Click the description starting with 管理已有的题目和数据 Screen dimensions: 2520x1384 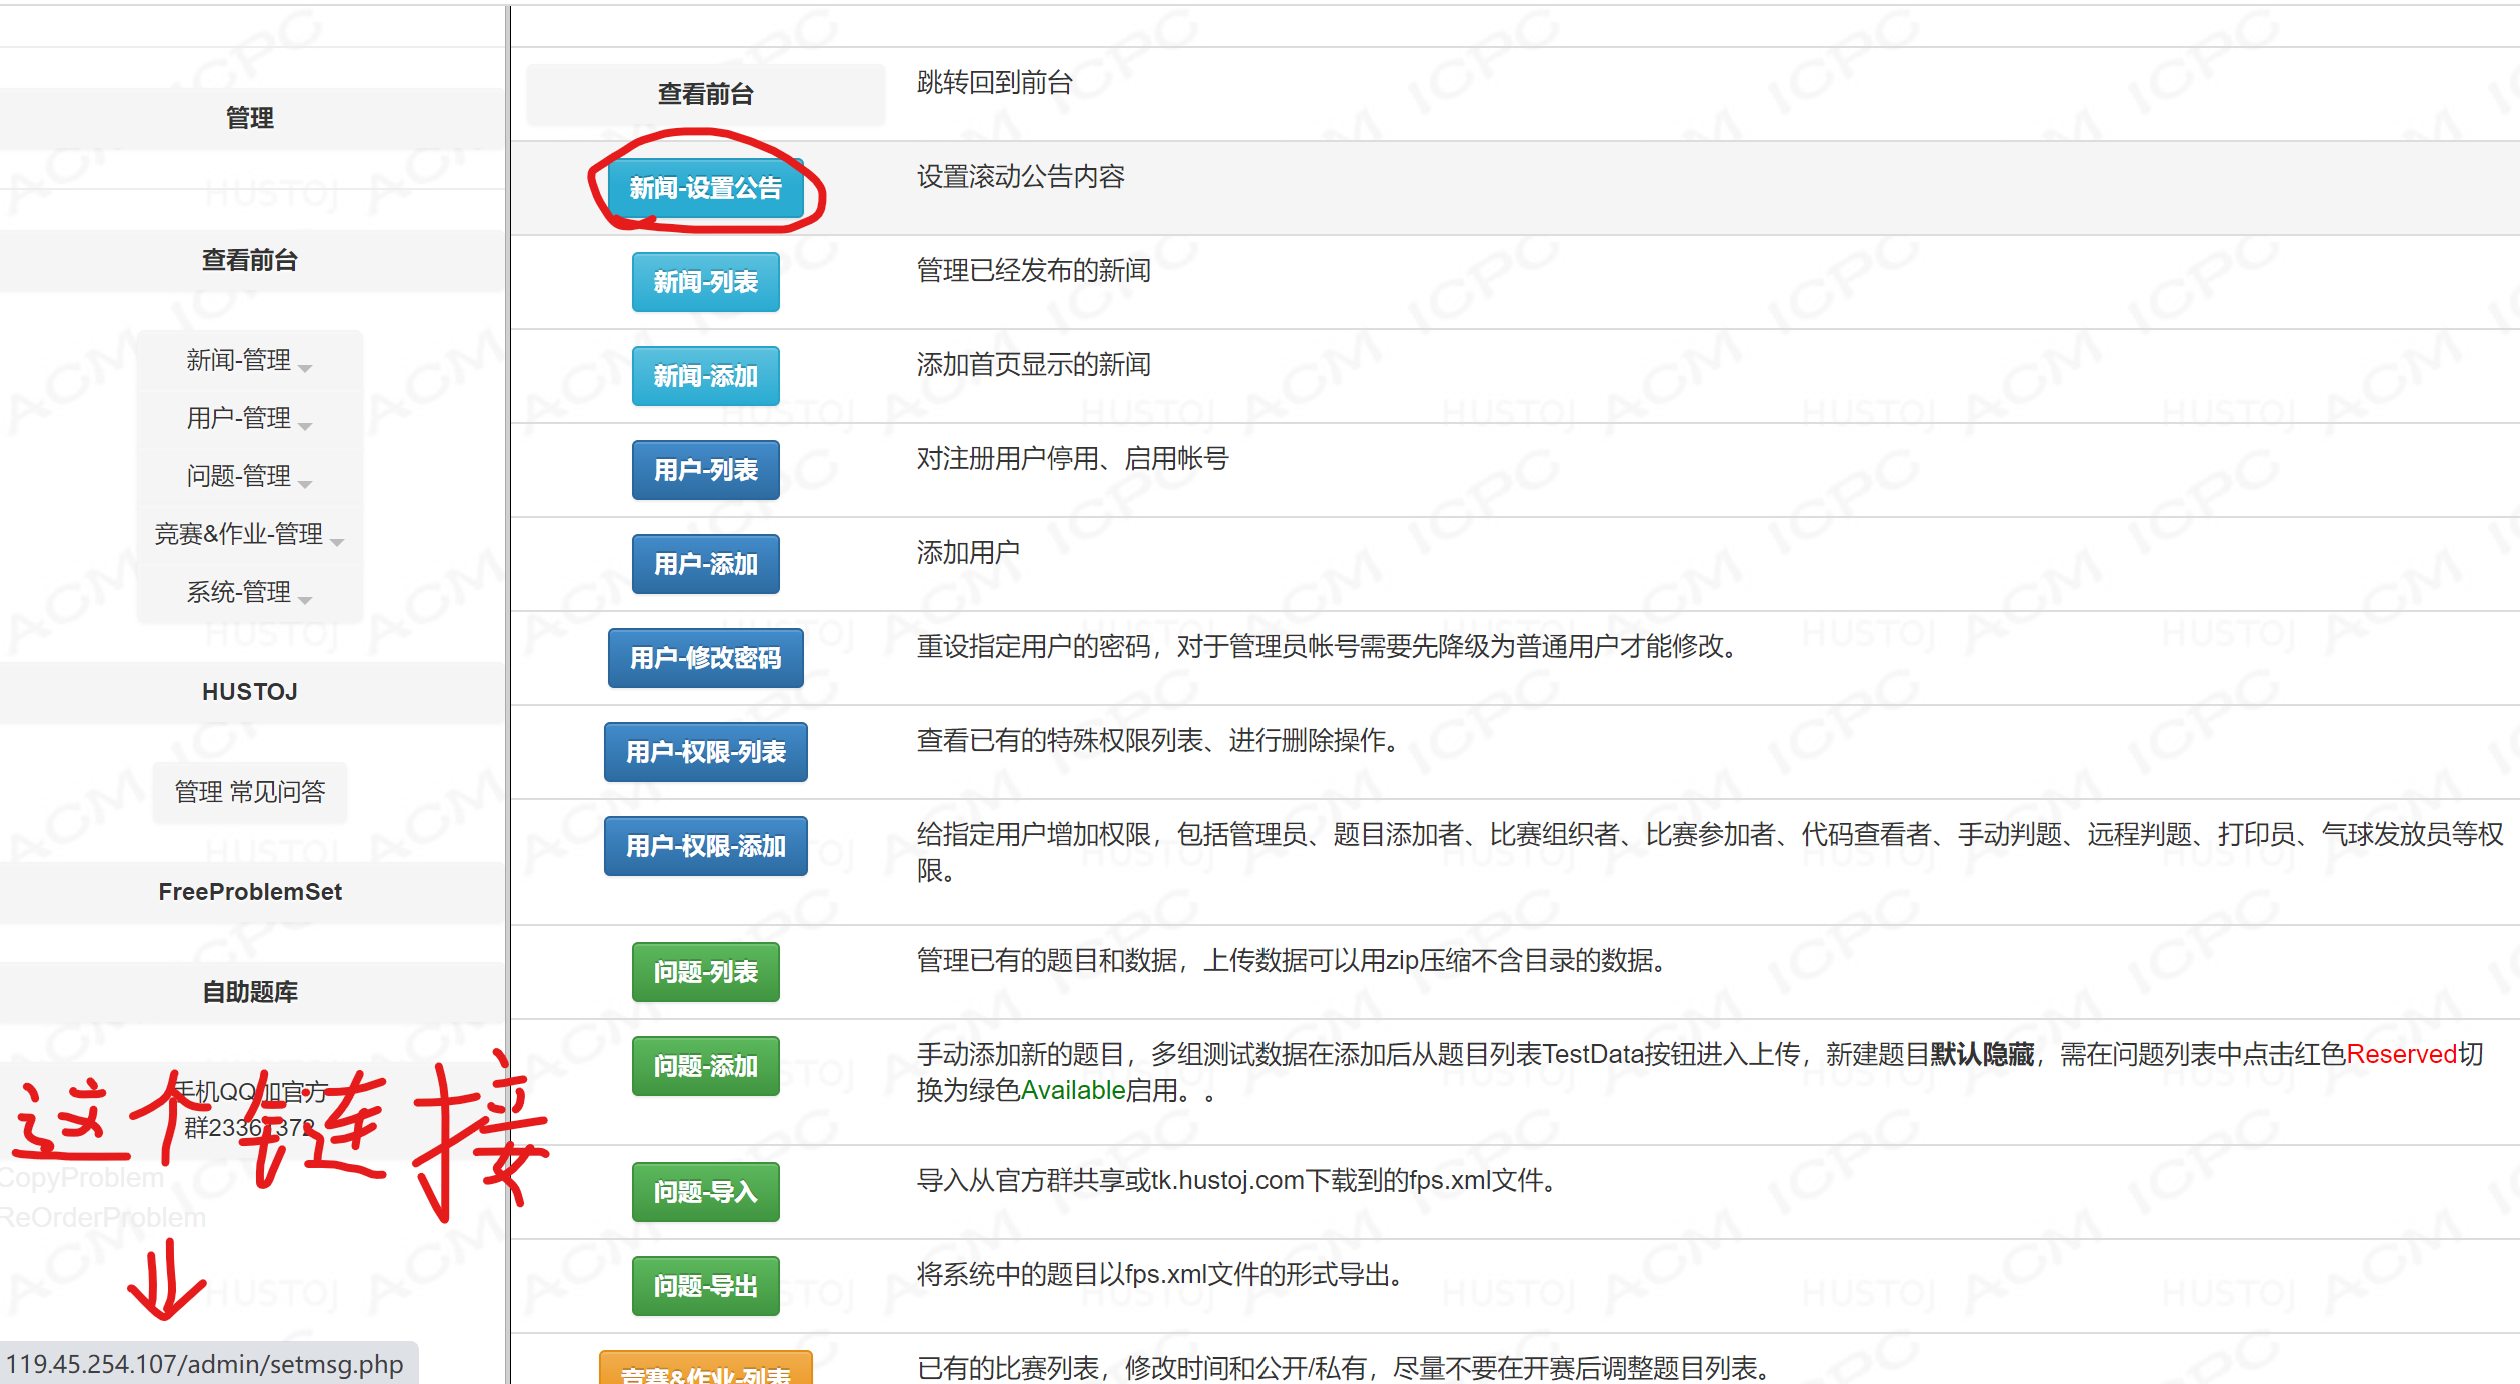[x=1293, y=960]
